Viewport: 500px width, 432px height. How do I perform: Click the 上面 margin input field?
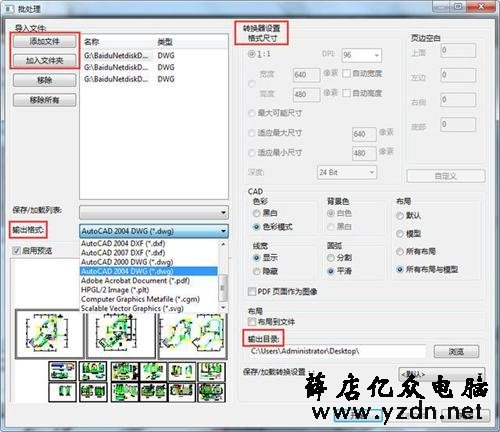458,51
